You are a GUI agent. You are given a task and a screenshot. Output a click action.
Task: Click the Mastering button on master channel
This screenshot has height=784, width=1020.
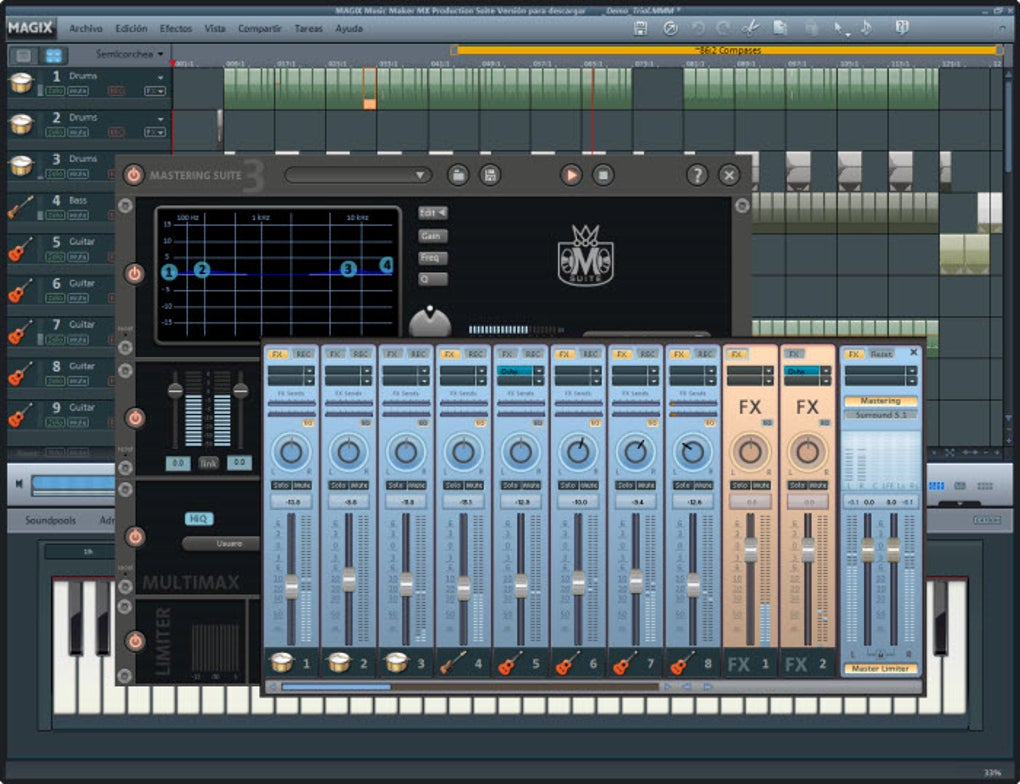pos(880,401)
